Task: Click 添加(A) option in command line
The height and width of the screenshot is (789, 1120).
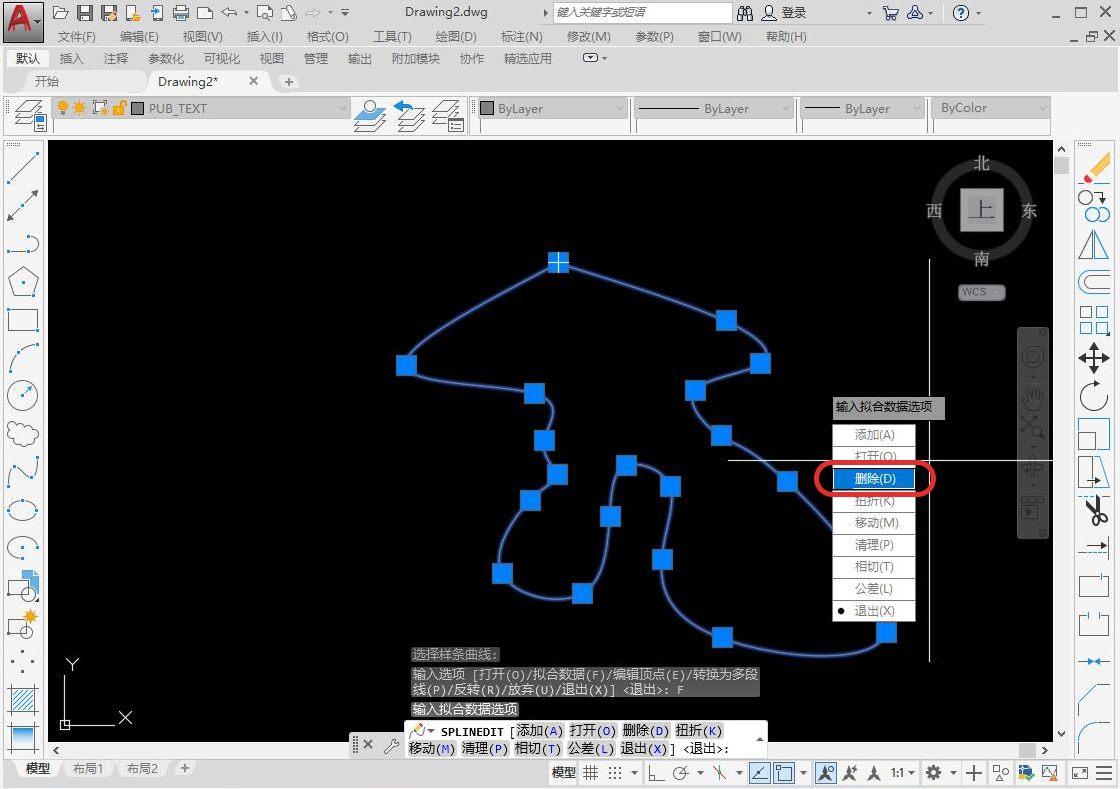Action: (539, 730)
